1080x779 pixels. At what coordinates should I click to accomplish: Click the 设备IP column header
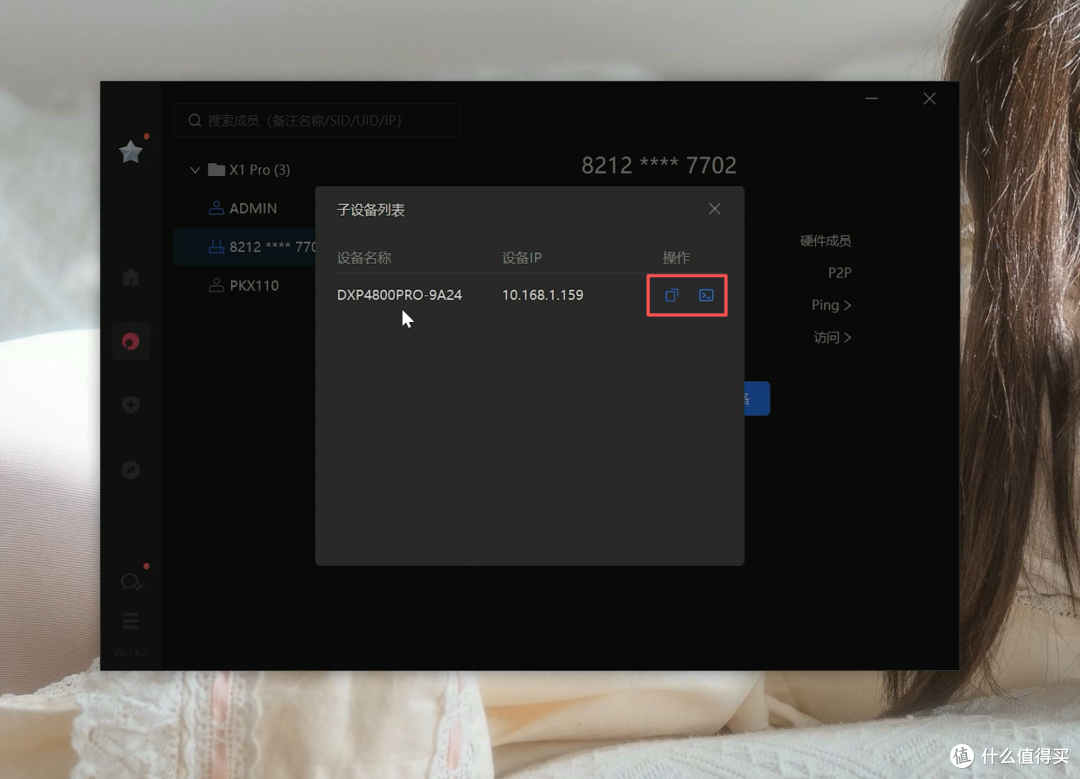(521, 258)
